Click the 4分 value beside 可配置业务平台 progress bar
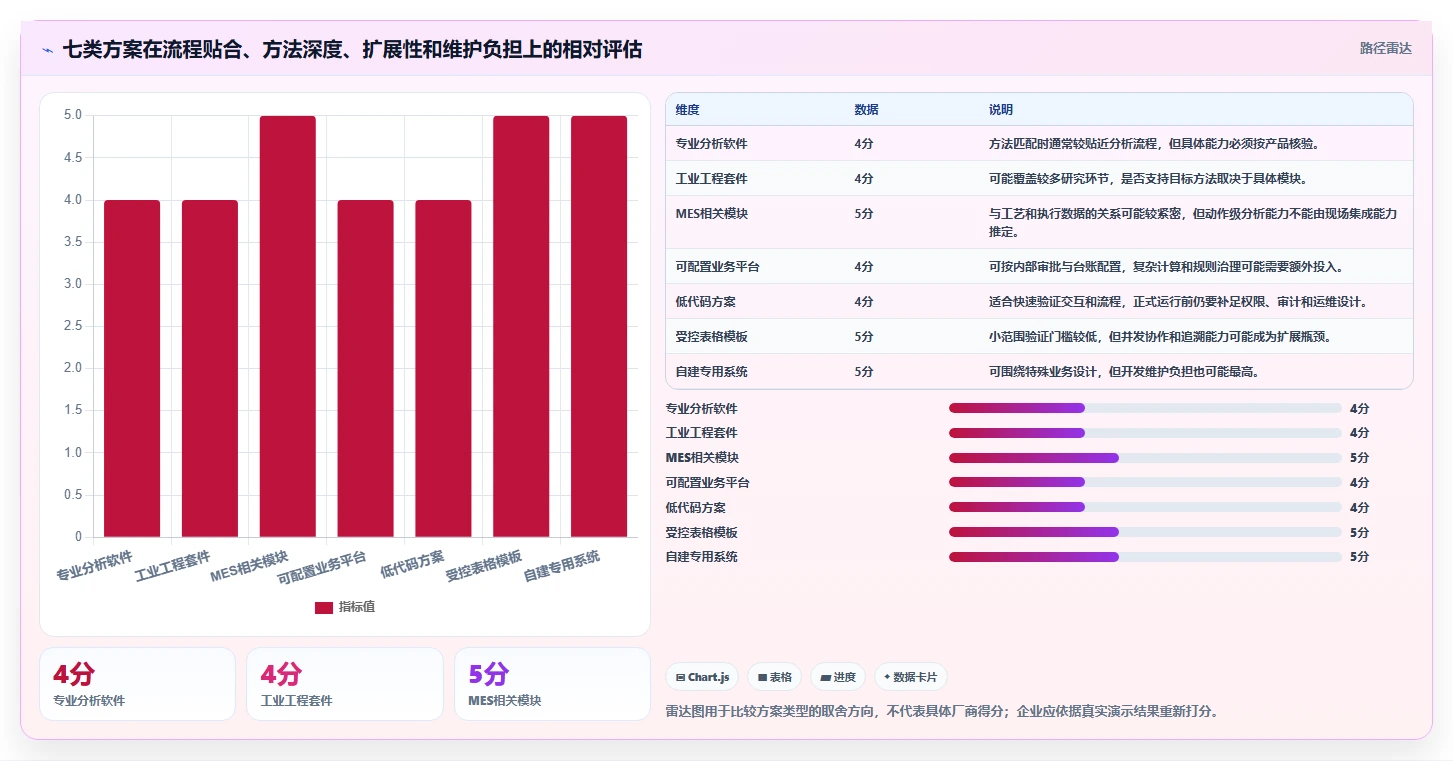1453x761 pixels. point(1359,482)
